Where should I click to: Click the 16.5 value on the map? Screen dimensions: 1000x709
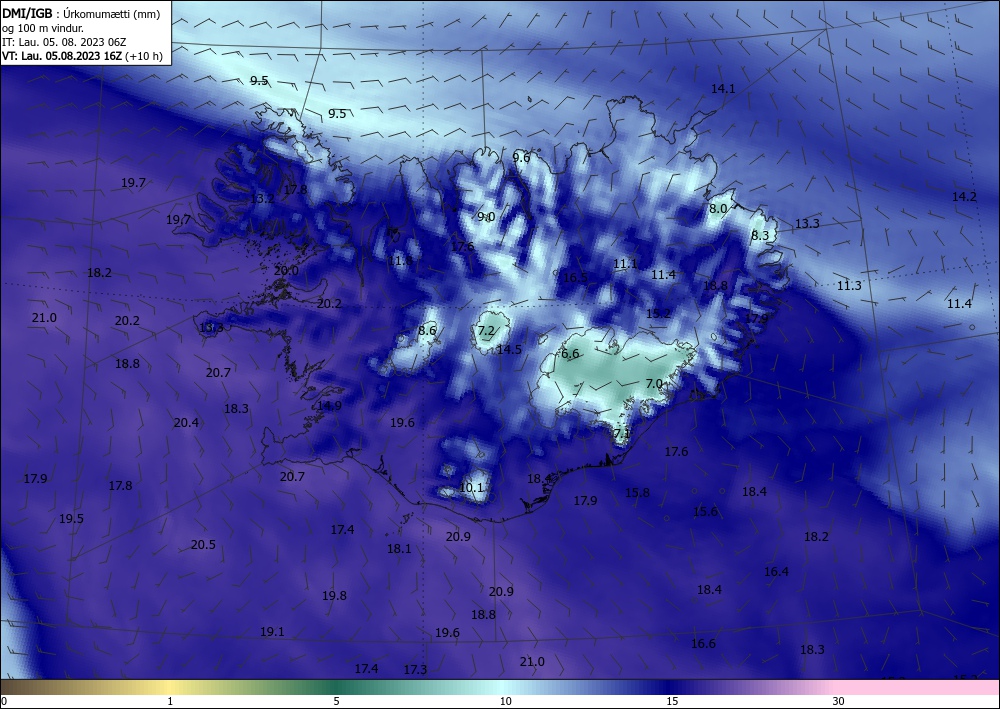click(575, 277)
